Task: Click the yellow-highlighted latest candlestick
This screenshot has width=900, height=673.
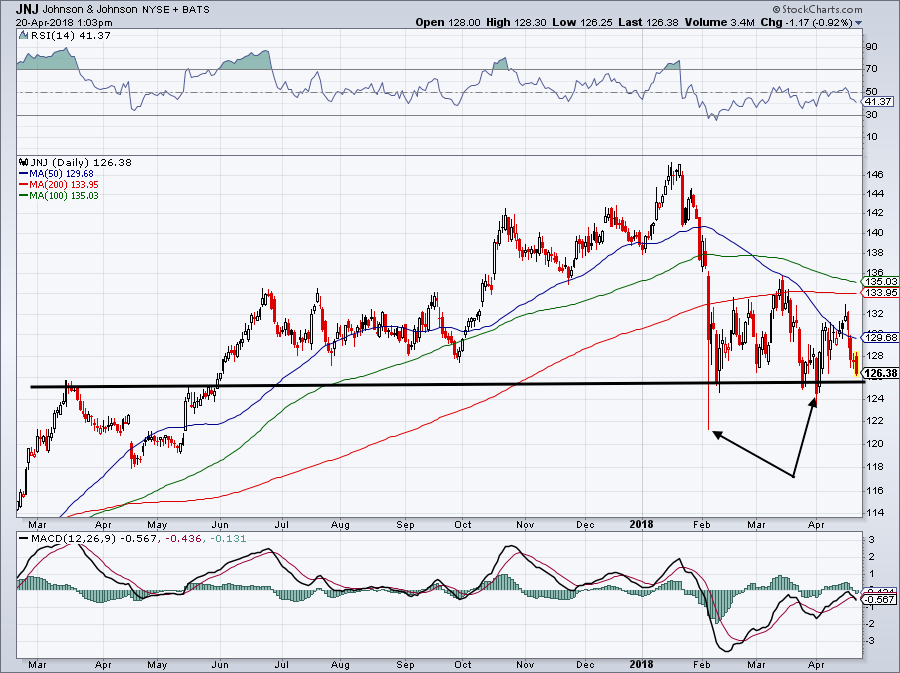Action: pos(856,364)
